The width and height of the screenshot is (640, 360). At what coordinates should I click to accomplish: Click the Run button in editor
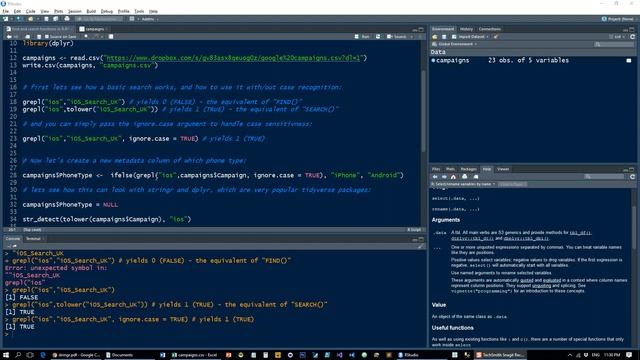pyautogui.click(x=362, y=37)
